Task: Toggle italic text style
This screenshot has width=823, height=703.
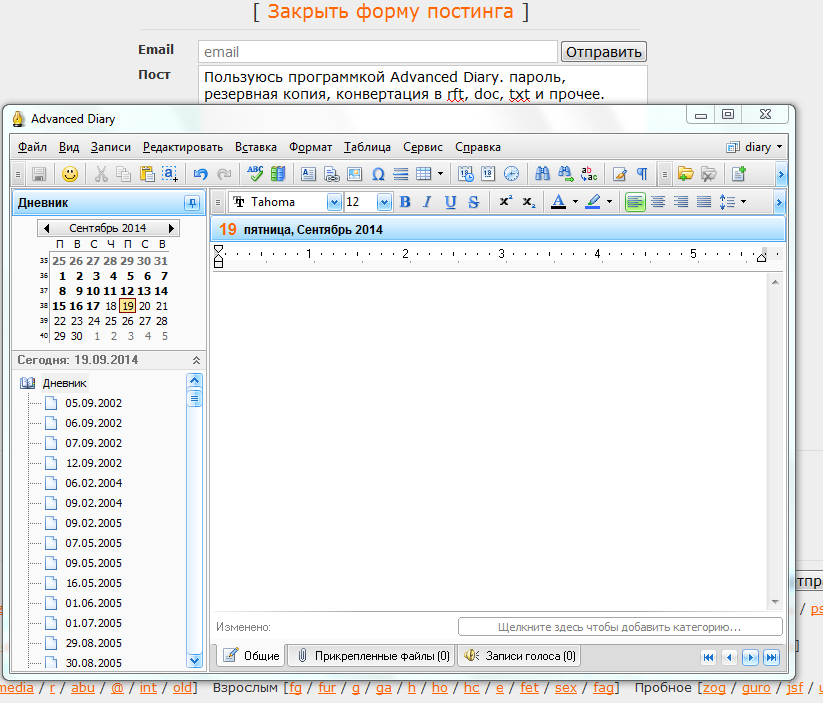Action: click(427, 202)
